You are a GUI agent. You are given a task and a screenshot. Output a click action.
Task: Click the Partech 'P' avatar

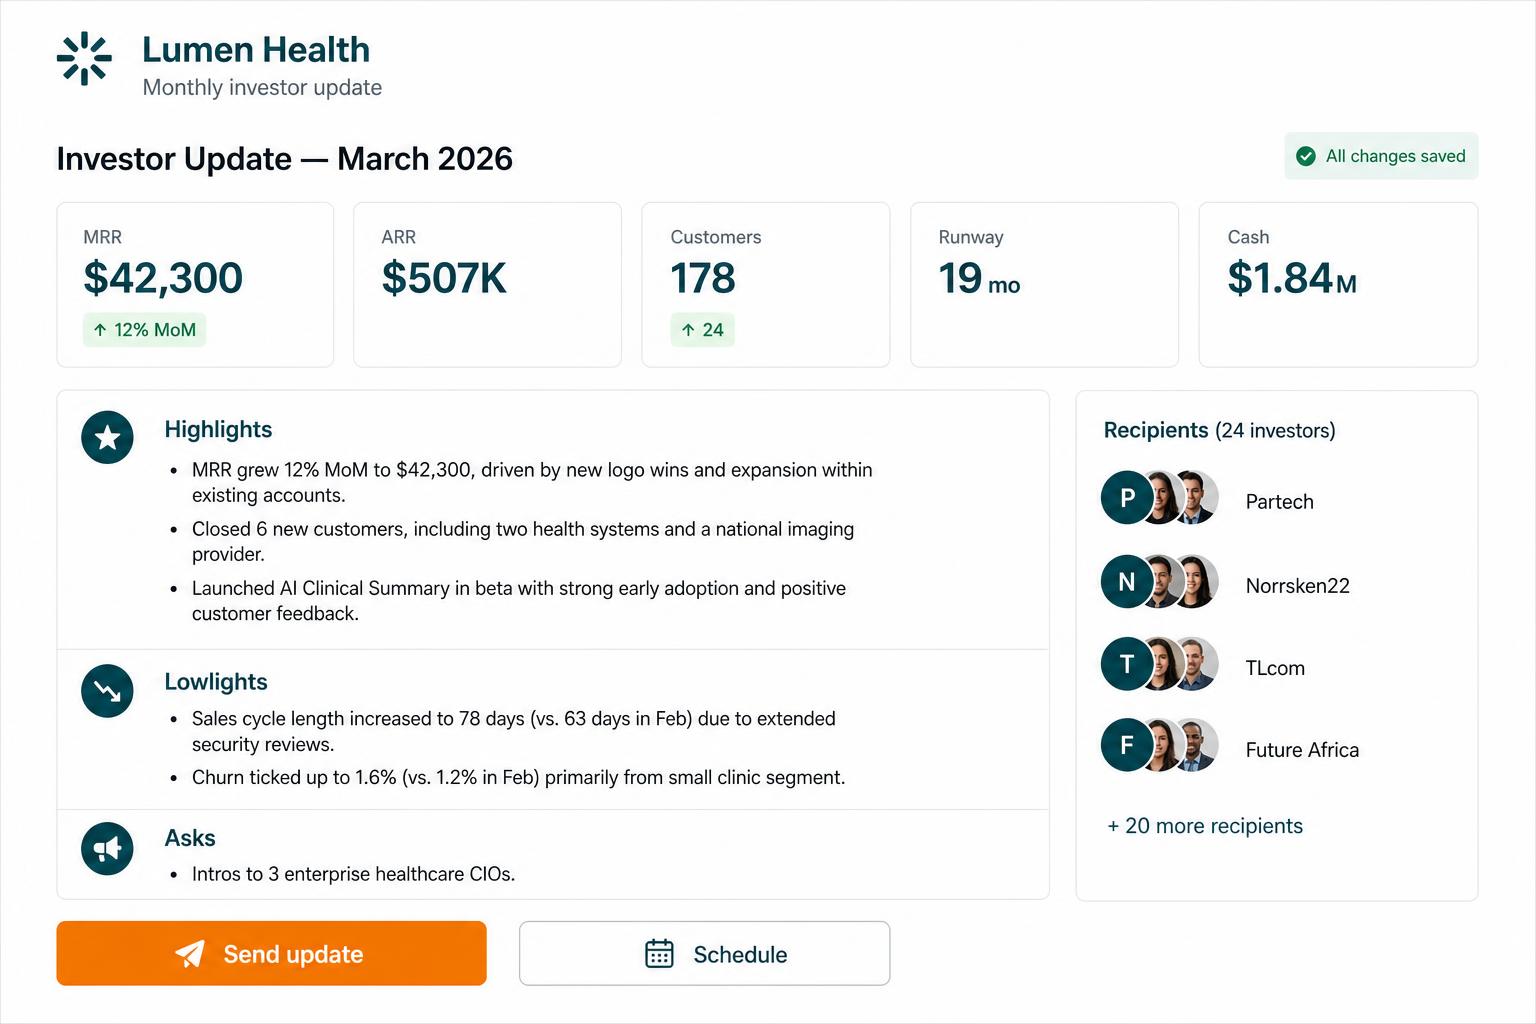[x=1127, y=498]
